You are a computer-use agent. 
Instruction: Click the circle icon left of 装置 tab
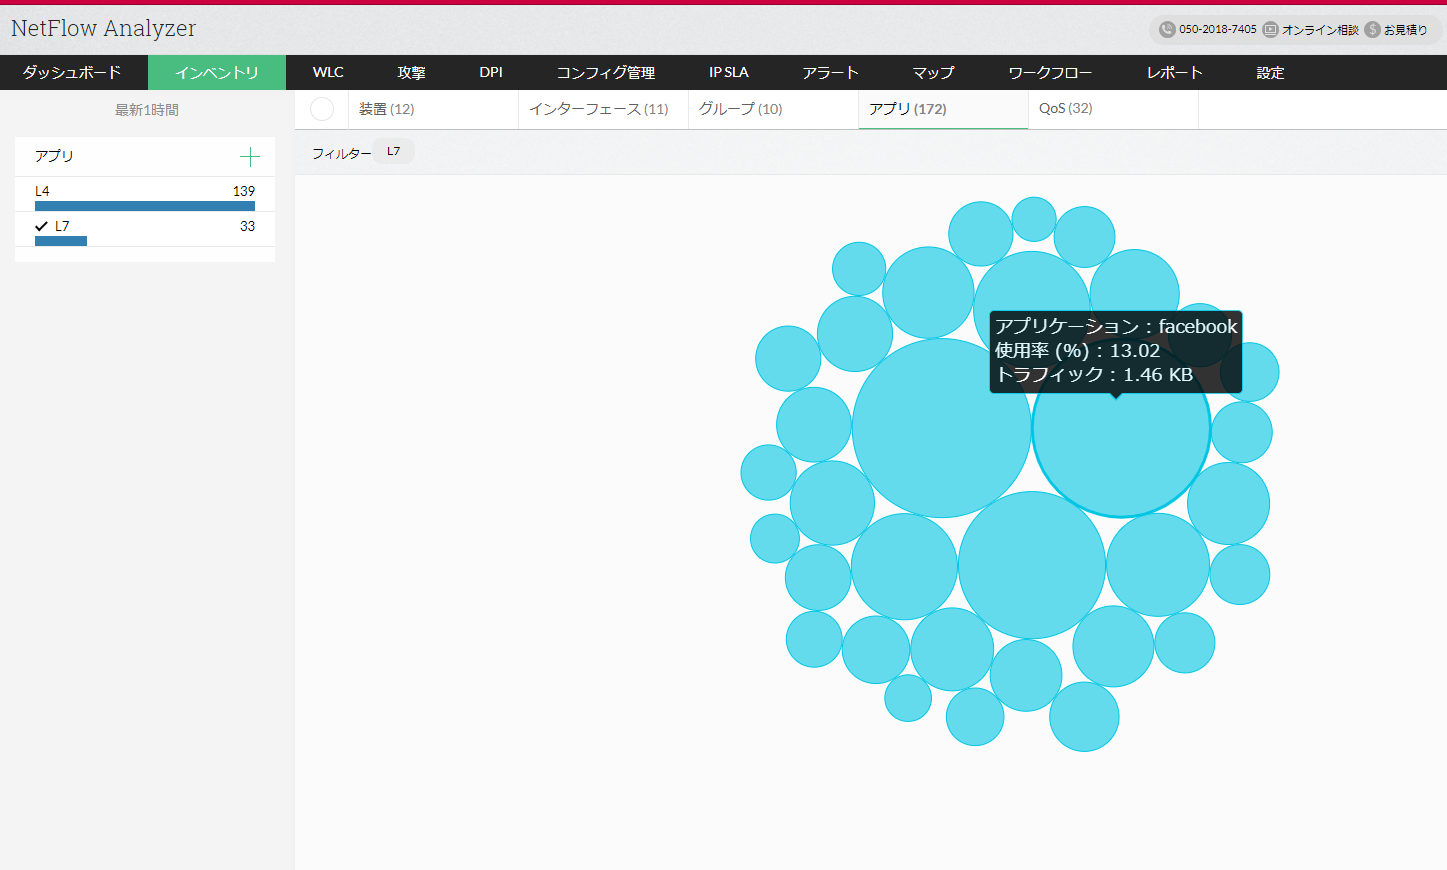(322, 109)
